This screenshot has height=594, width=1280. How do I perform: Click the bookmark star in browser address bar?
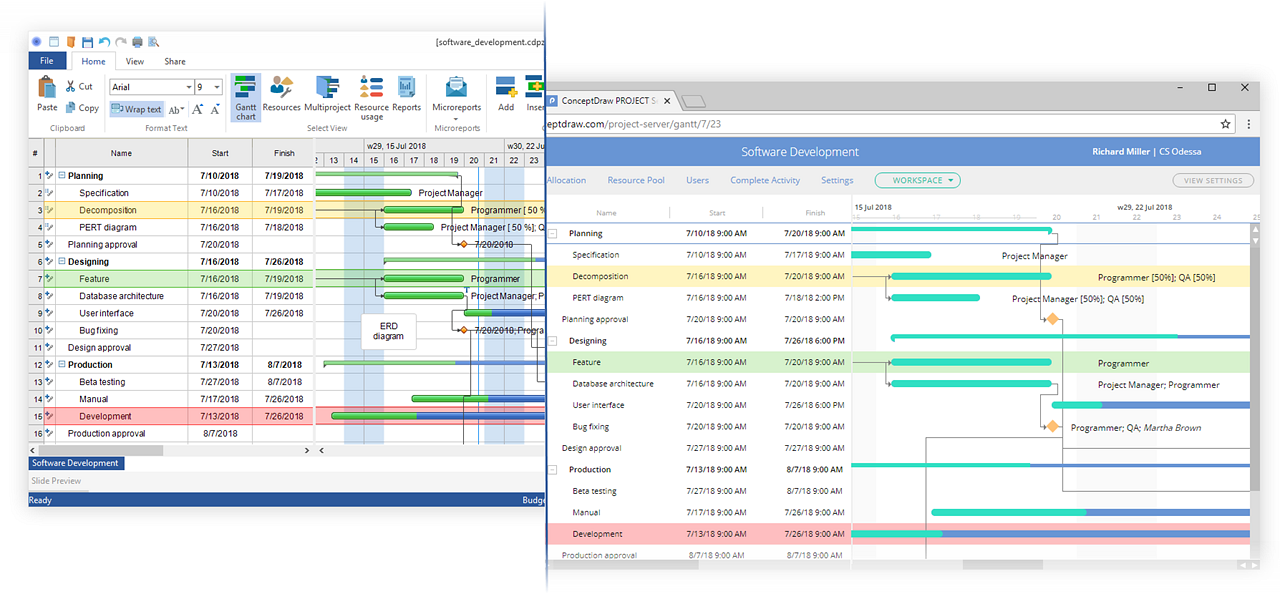[1225, 124]
